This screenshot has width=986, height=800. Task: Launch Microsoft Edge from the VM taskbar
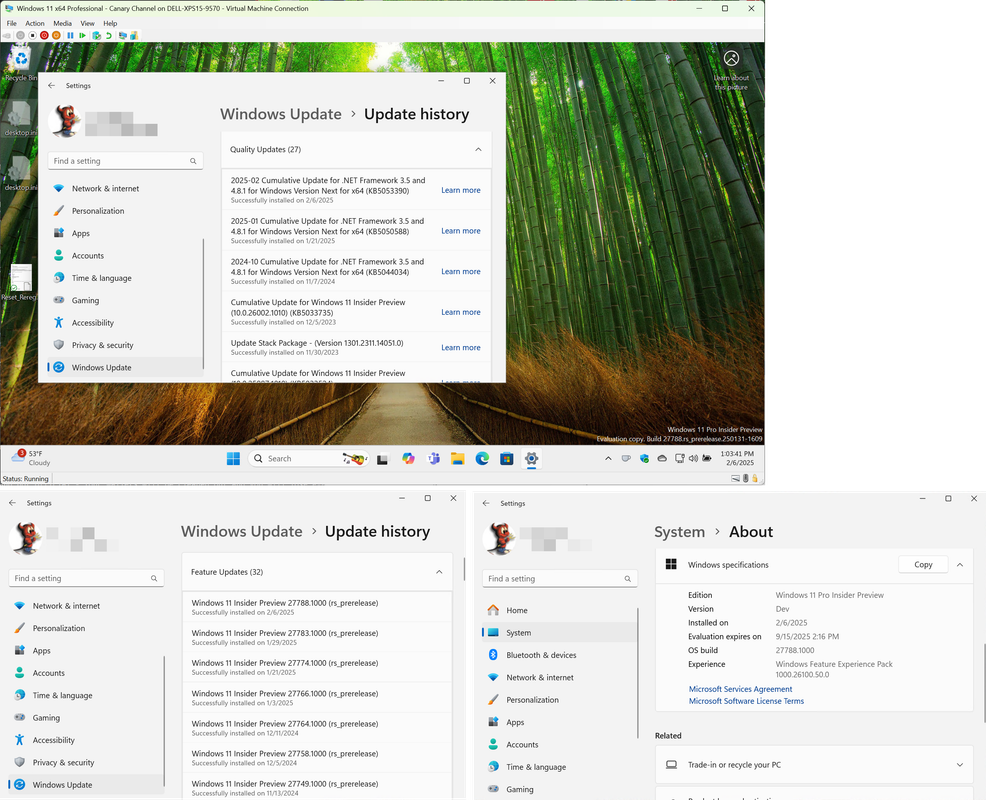tap(482, 458)
